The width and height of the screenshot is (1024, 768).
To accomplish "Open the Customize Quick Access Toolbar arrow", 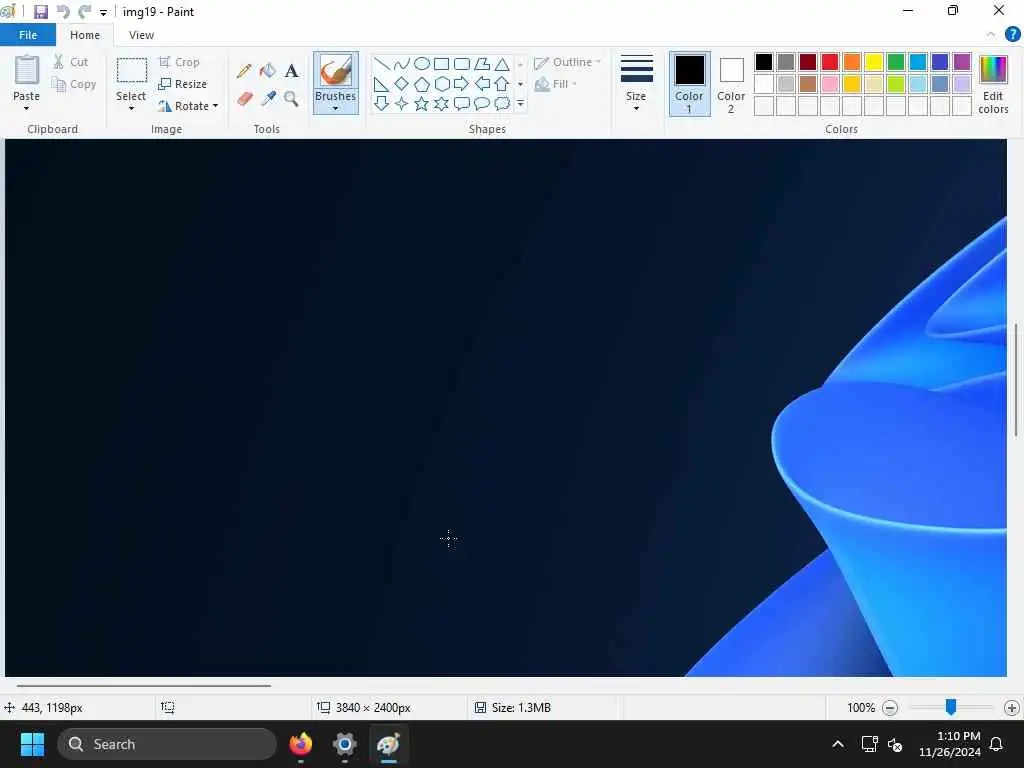I will [103, 12].
